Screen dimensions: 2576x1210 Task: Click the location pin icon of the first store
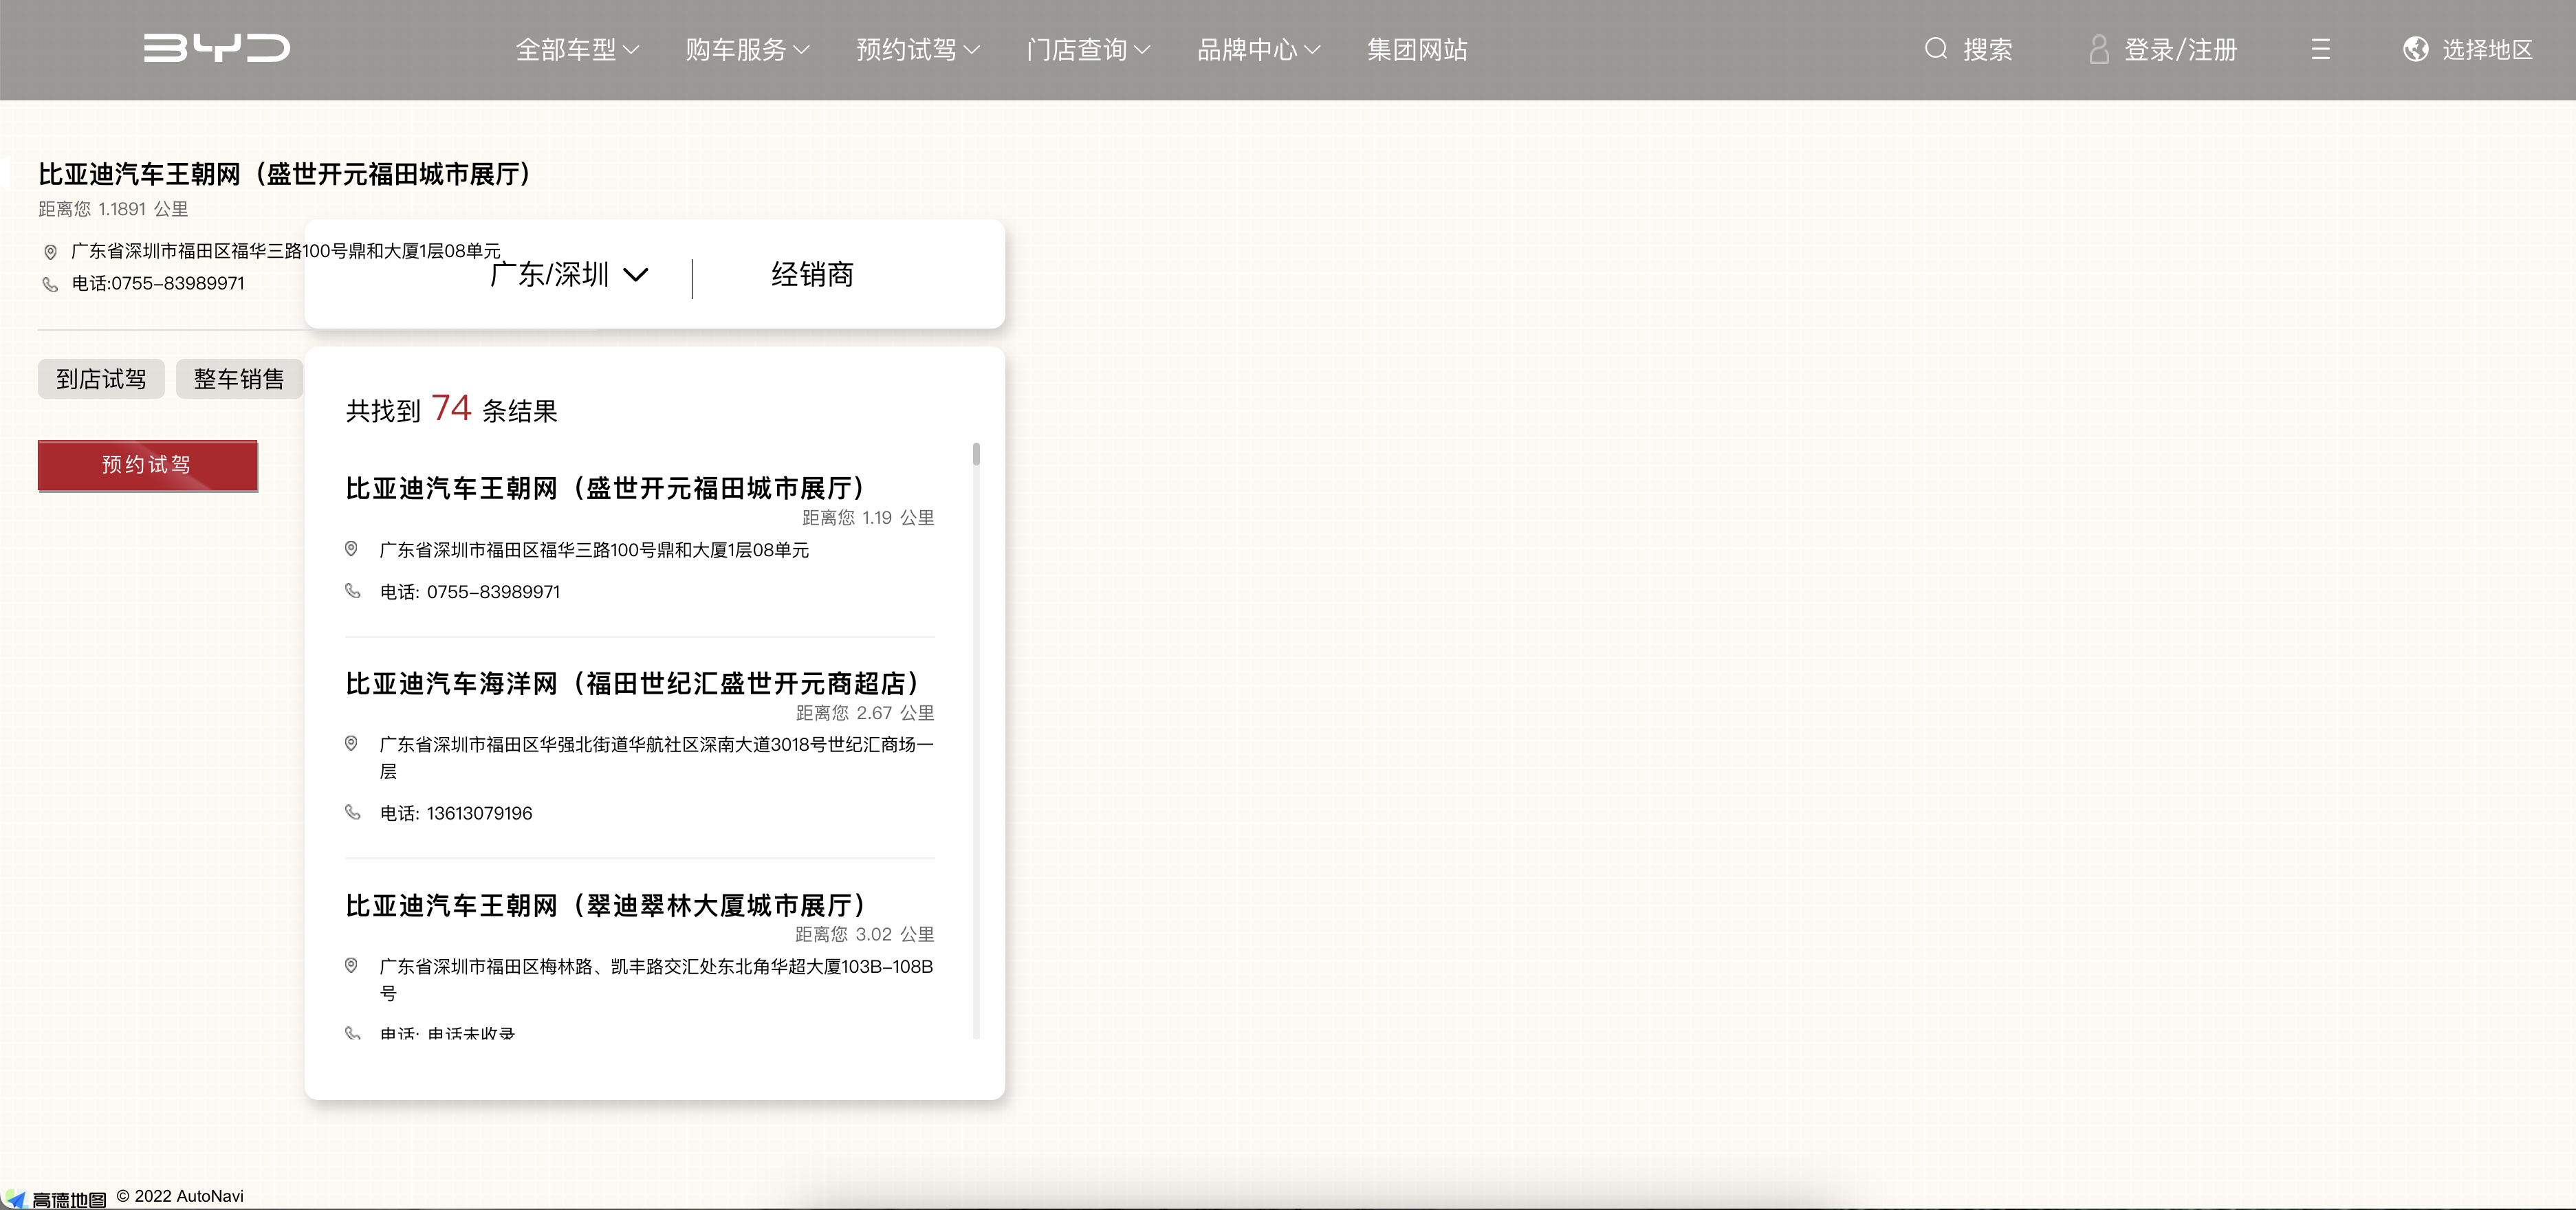click(353, 549)
